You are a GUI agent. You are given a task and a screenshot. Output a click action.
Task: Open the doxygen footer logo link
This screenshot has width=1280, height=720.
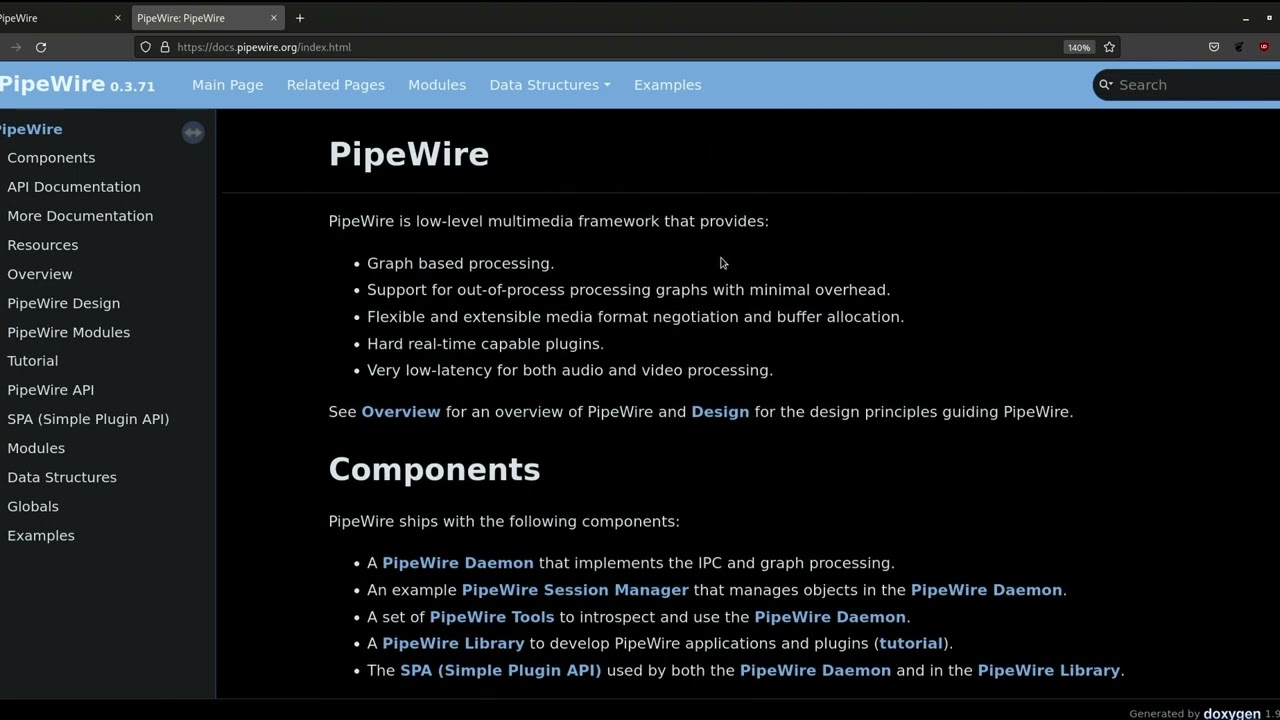[1231, 714]
